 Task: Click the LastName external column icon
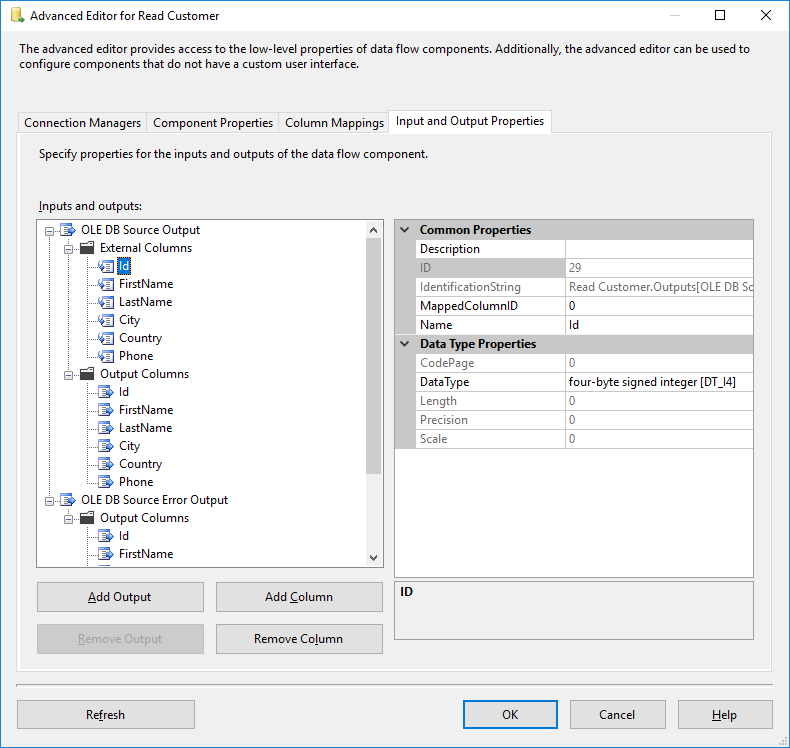106,302
